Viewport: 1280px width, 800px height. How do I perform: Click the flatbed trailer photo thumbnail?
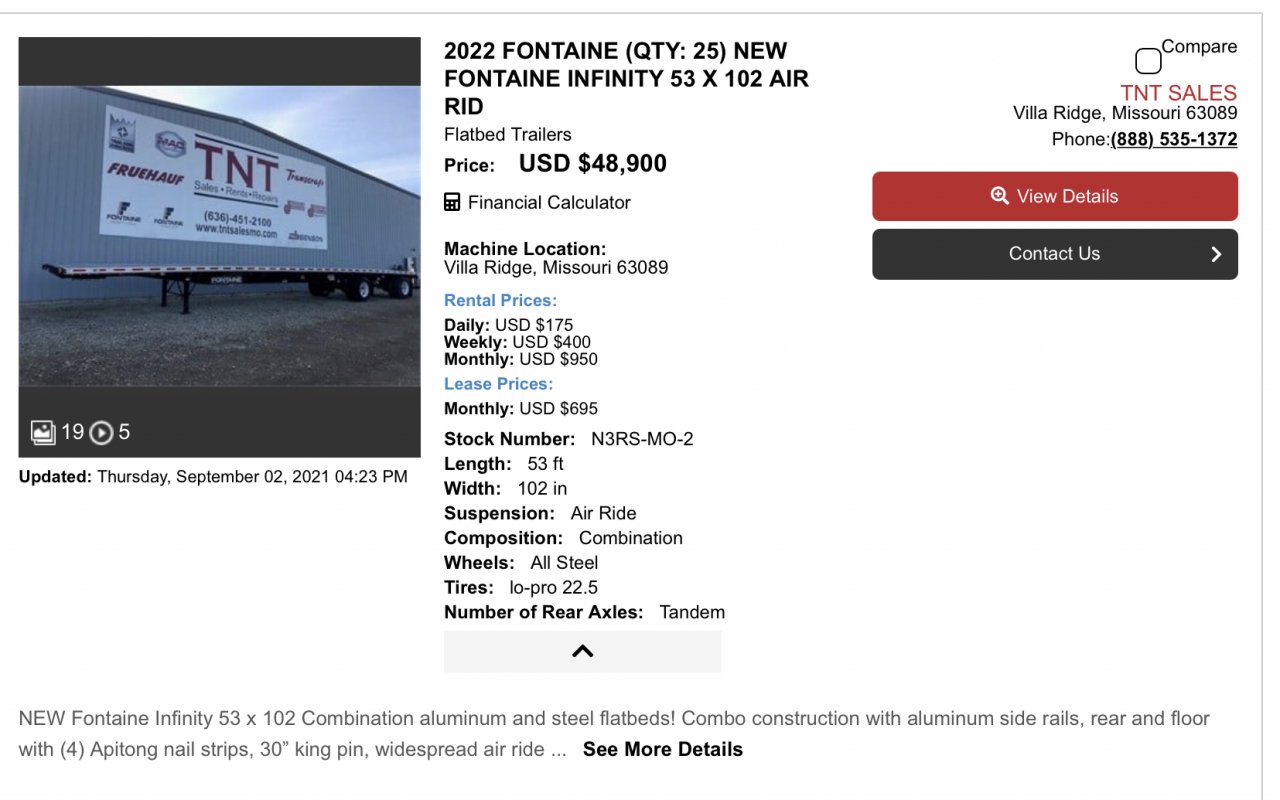click(x=219, y=236)
